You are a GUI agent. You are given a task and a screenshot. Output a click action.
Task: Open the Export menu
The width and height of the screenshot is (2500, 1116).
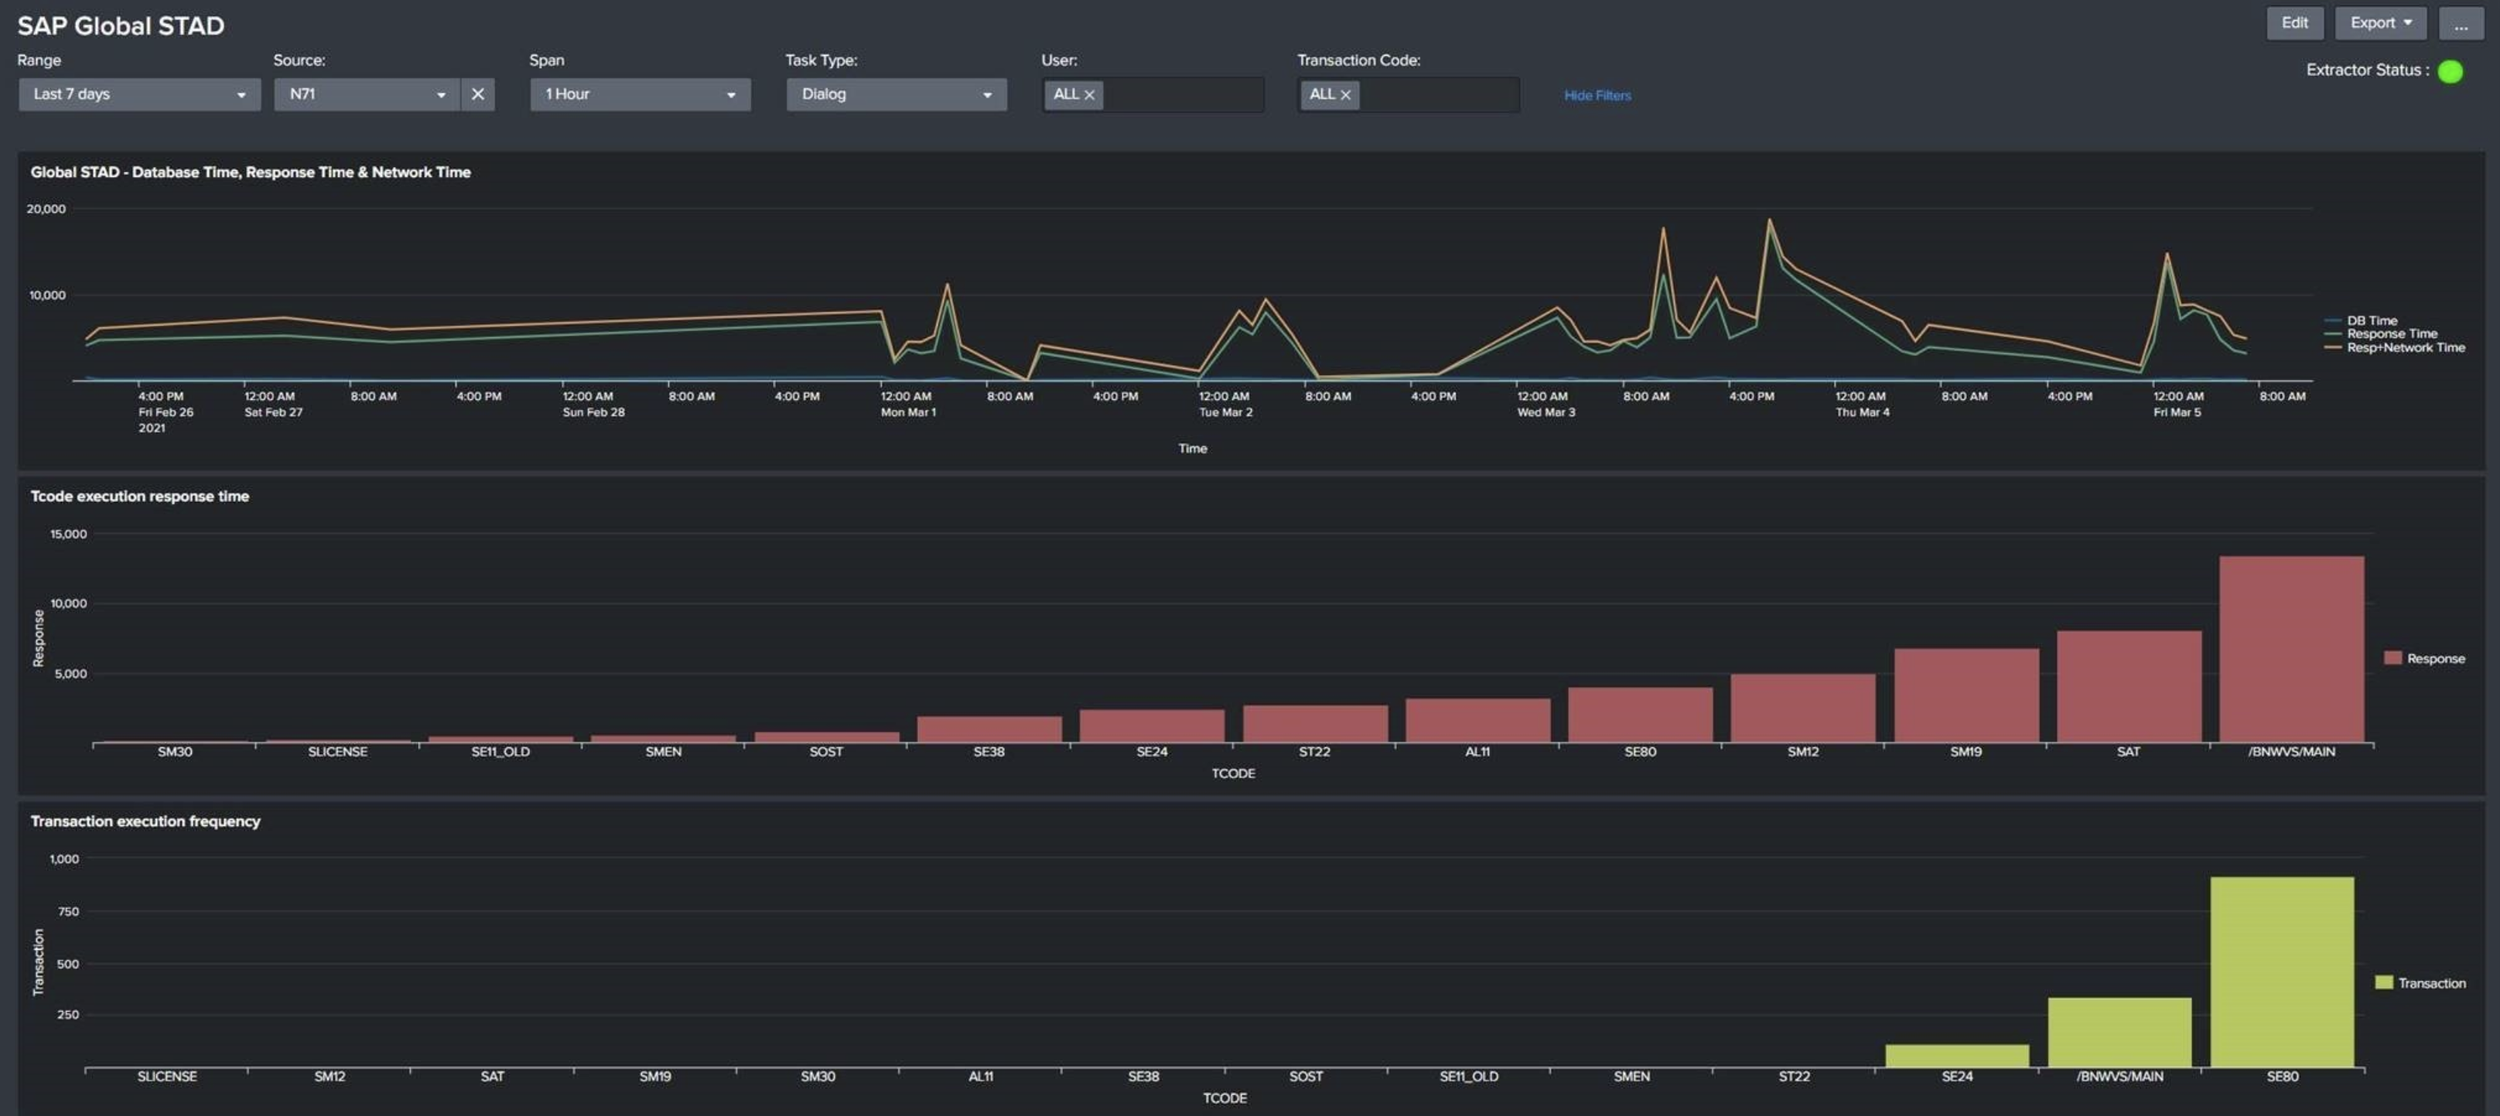(2380, 24)
